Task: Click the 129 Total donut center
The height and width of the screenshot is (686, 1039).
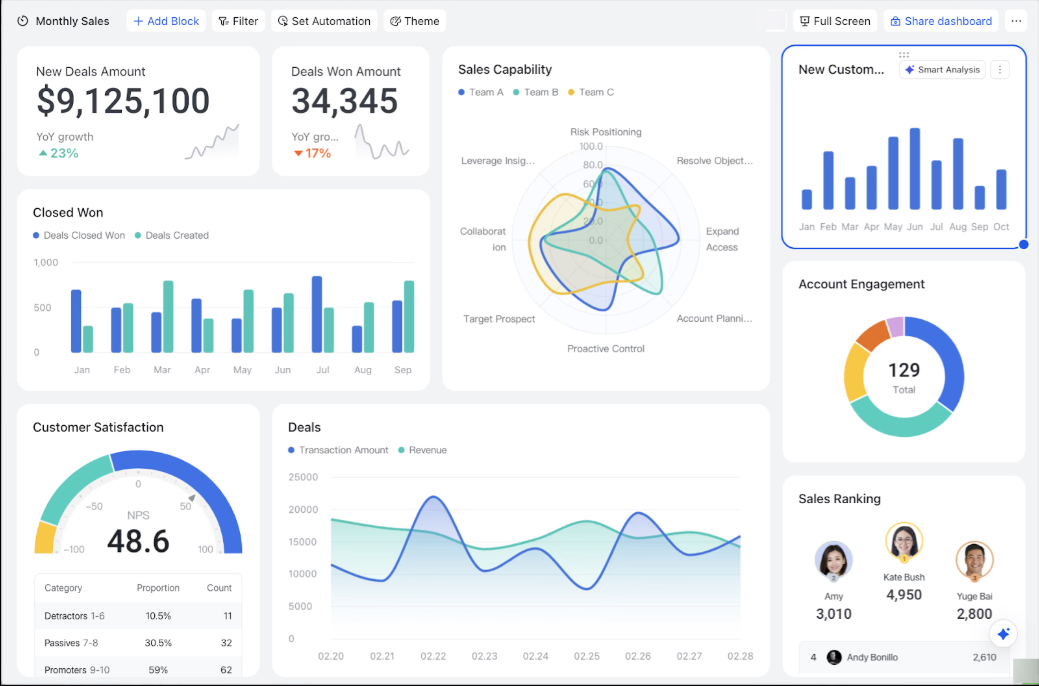Action: (904, 376)
